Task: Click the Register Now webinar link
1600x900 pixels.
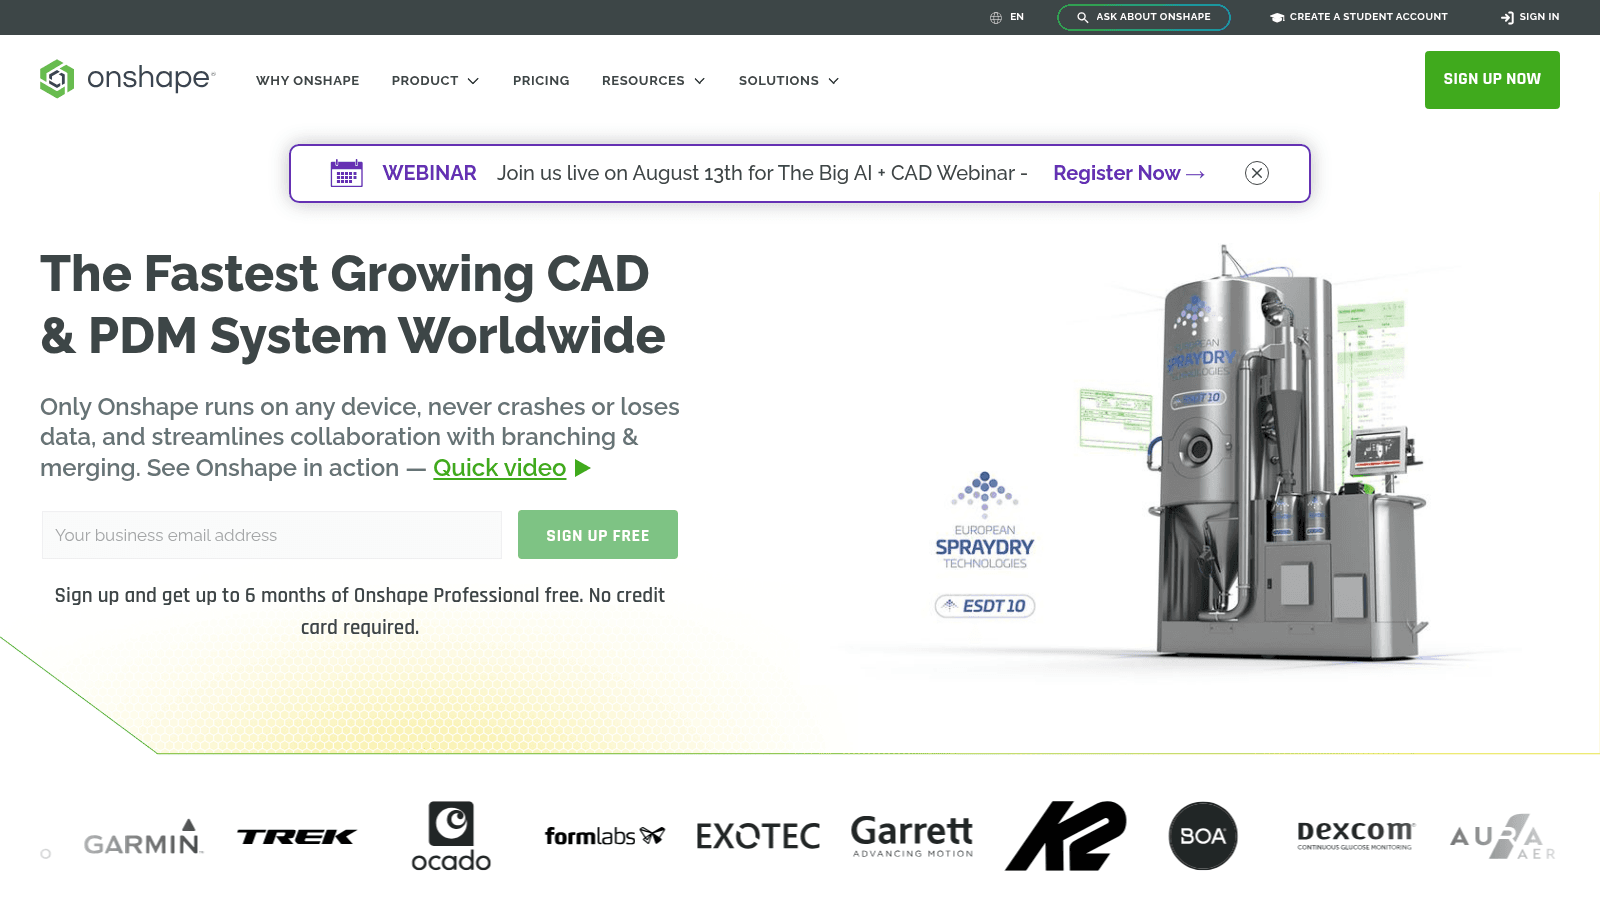Action: (1129, 173)
